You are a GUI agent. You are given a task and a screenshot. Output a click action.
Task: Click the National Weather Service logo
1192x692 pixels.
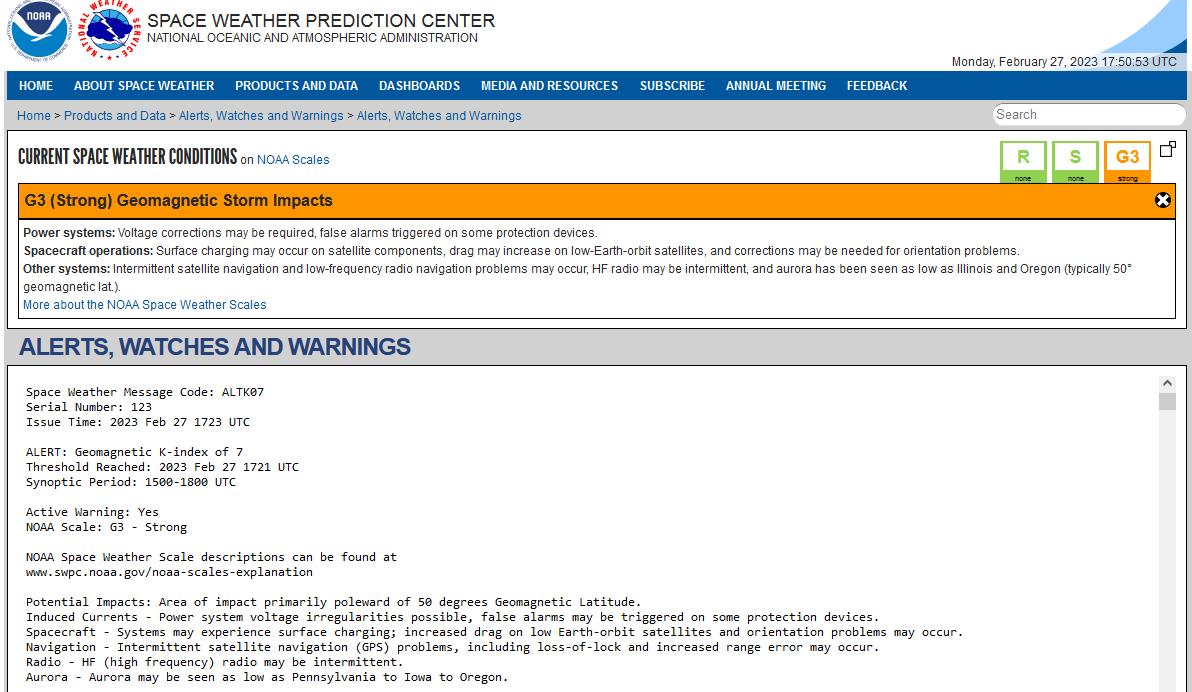109,30
